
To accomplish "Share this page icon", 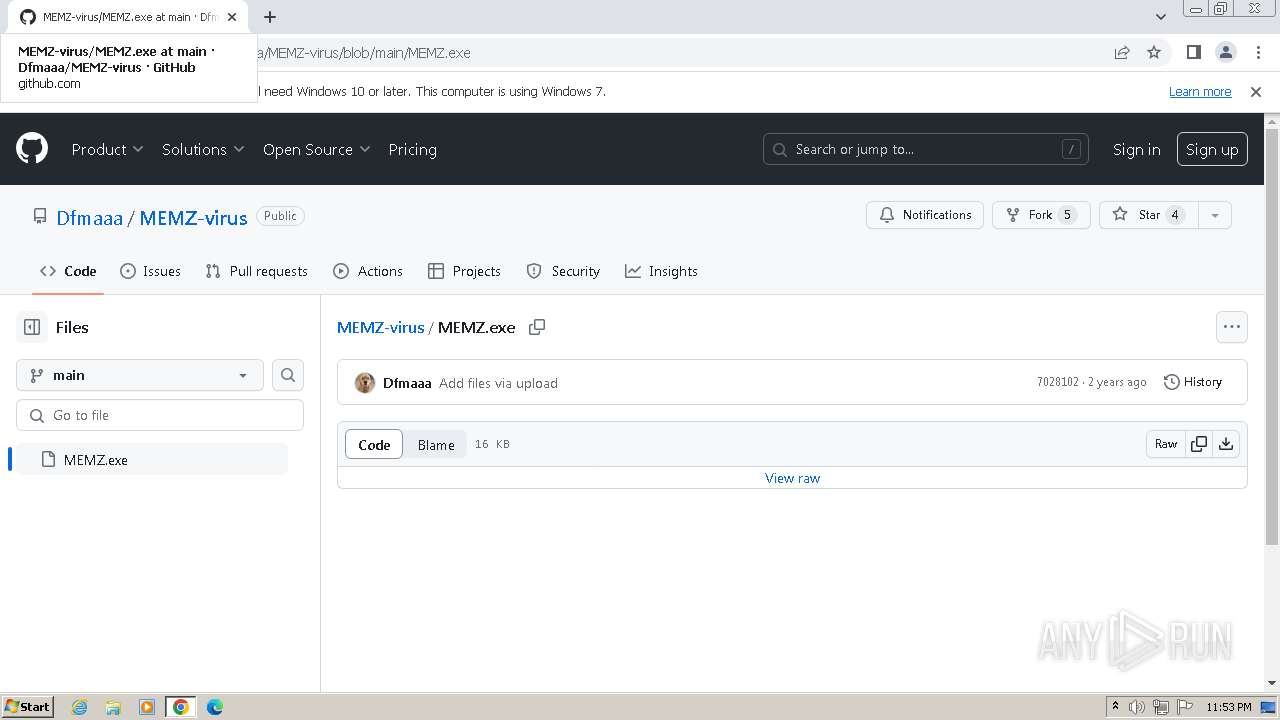I will pyautogui.click(x=1122, y=52).
